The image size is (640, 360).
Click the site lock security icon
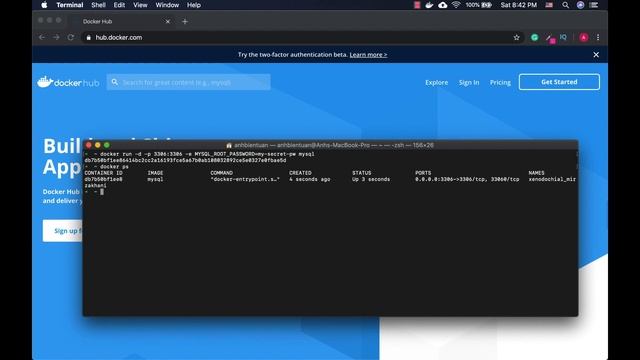89,38
